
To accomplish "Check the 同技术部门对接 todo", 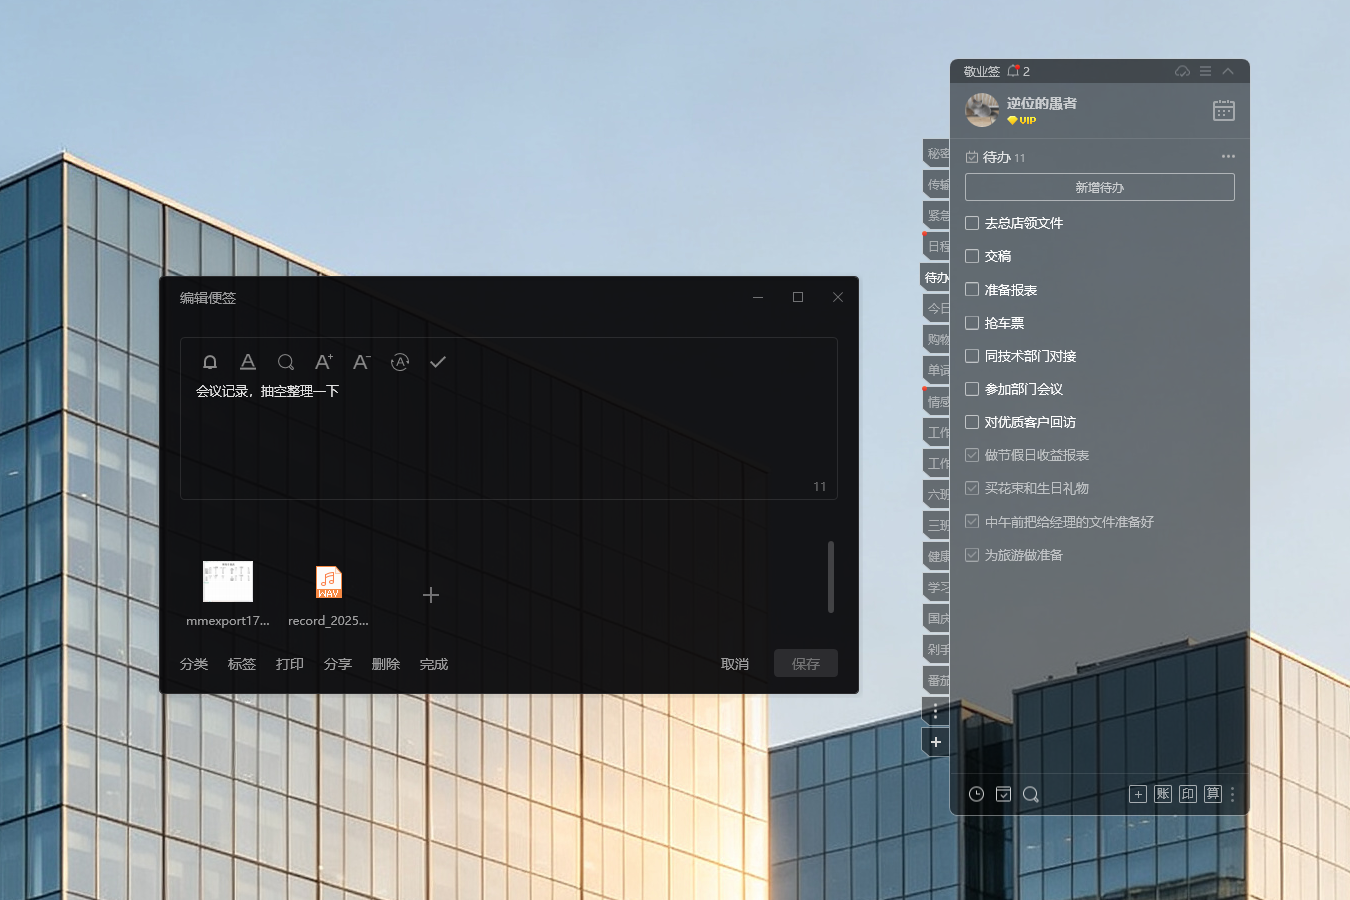I will click(x=972, y=356).
